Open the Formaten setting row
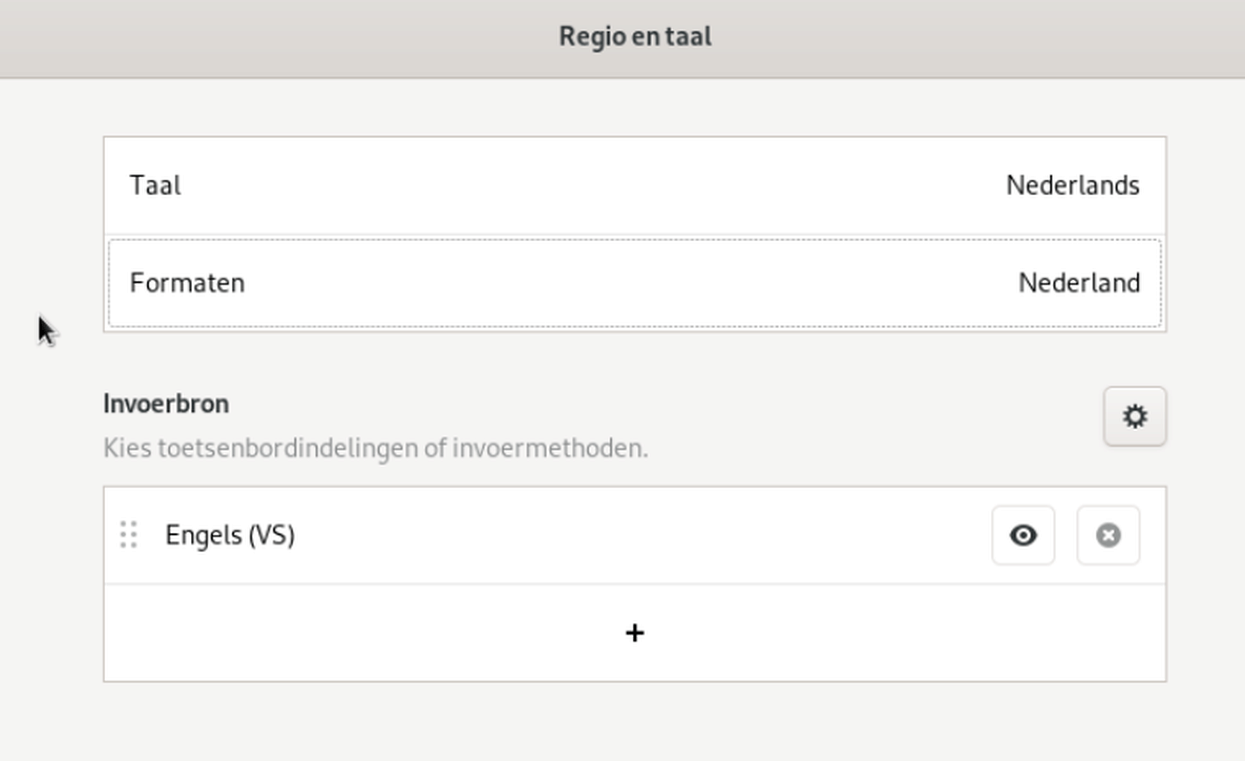This screenshot has width=1245, height=761. click(x=635, y=283)
